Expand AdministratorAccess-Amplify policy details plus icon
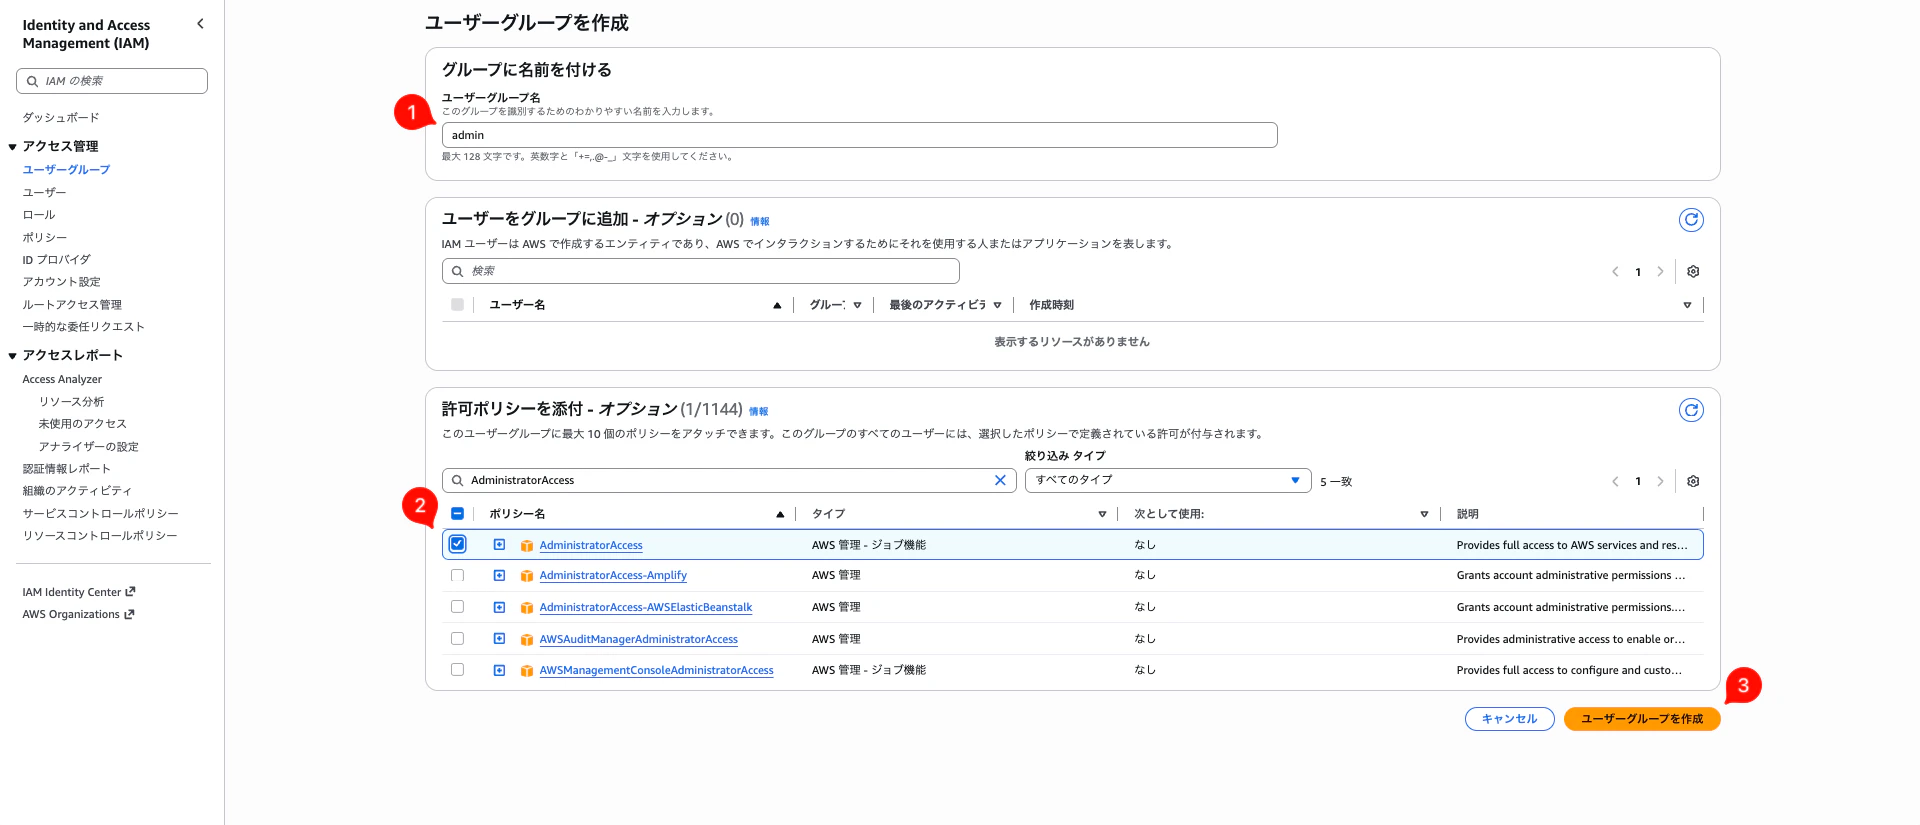 (x=499, y=576)
